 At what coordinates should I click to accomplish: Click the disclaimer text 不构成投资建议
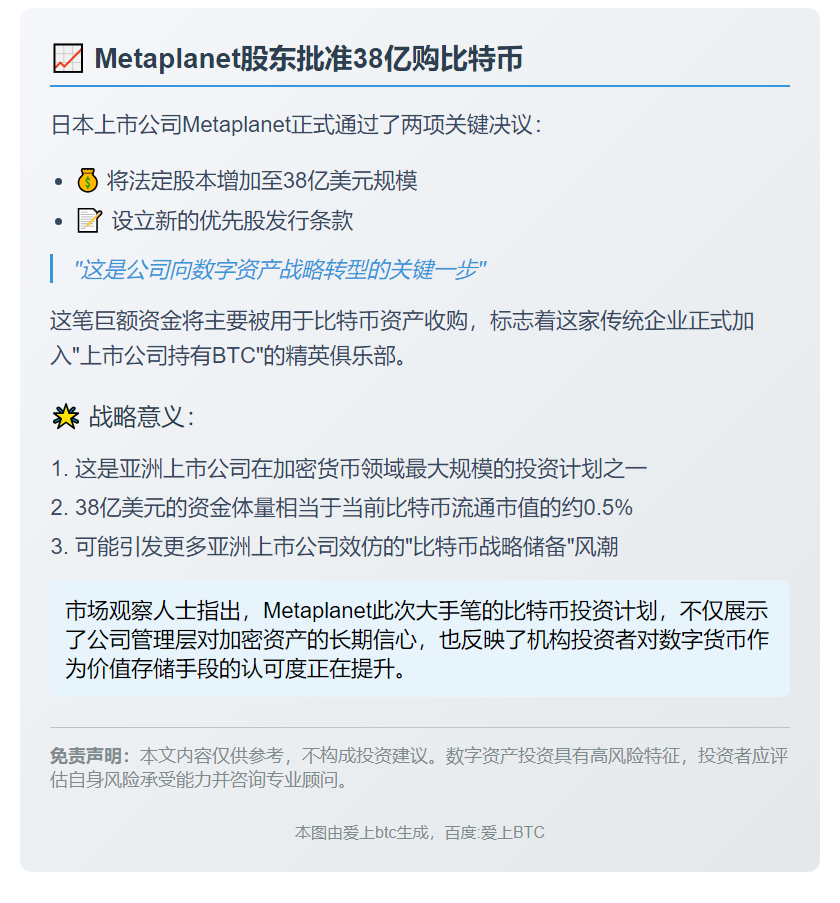[366, 756]
